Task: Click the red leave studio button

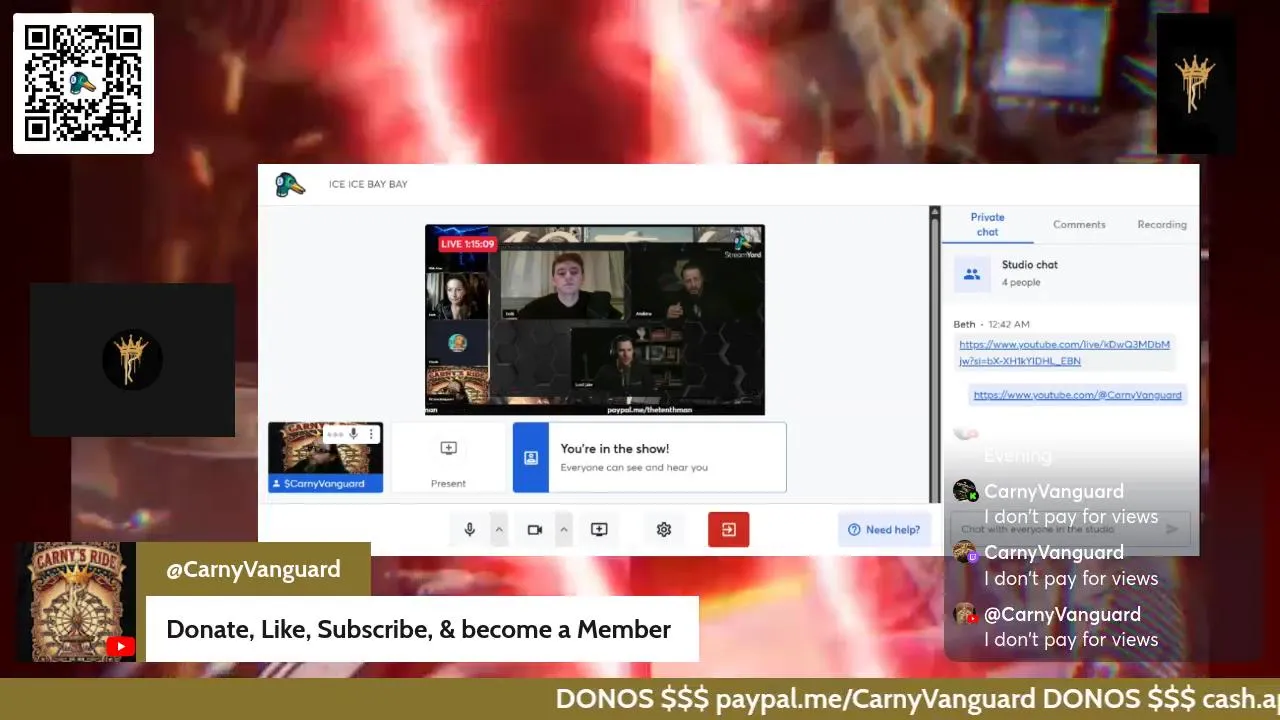Action: (x=729, y=530)
